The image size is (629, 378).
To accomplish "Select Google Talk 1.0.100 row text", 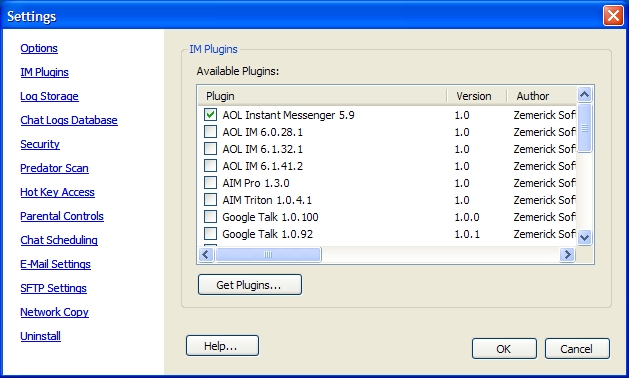I will point(270,217).
